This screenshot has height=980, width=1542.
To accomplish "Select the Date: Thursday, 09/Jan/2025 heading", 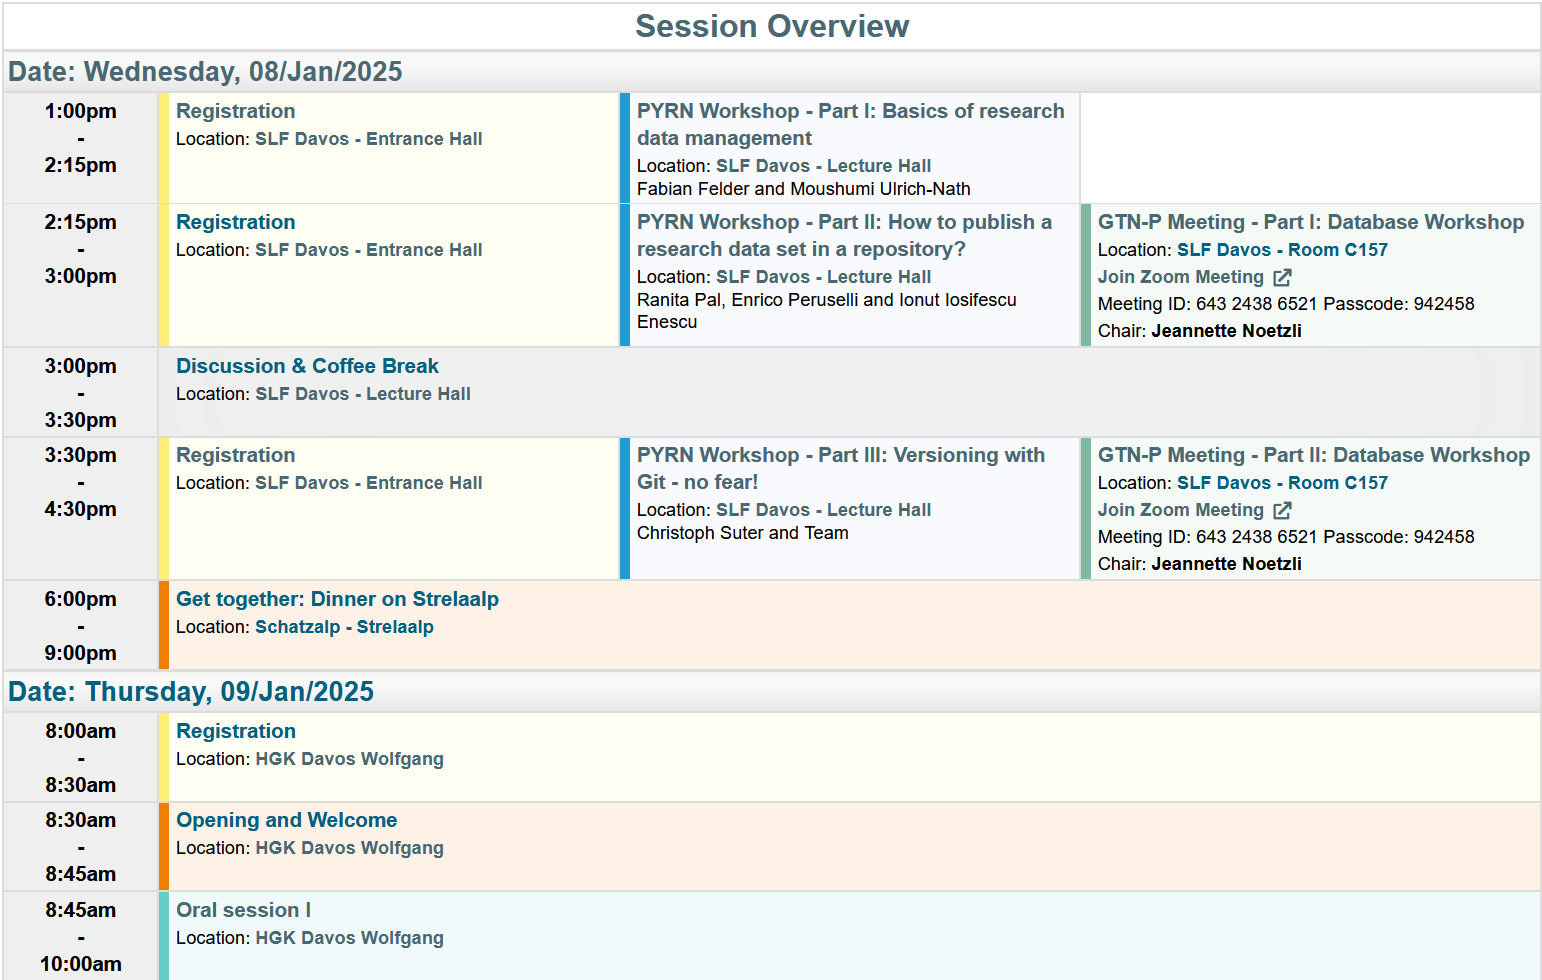I will [x=191, y=691].
